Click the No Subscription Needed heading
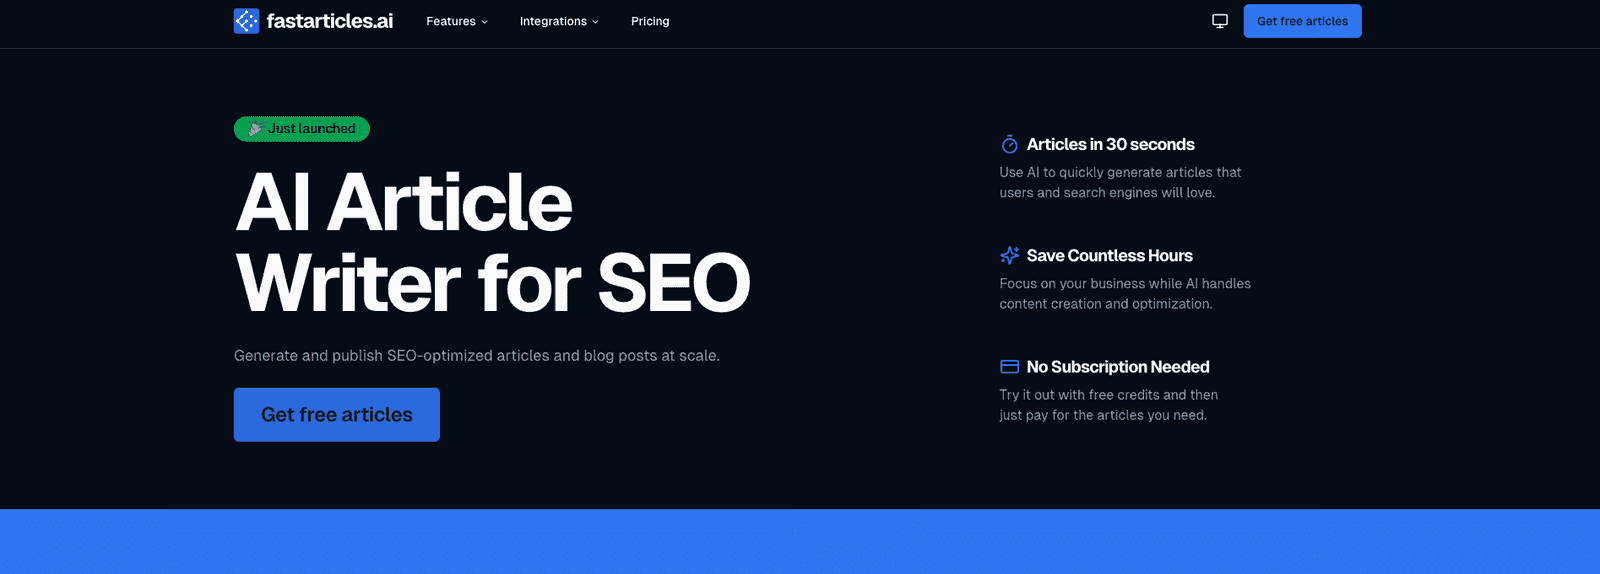This screenshot has height=574, width=1600. click(1118, 367)
